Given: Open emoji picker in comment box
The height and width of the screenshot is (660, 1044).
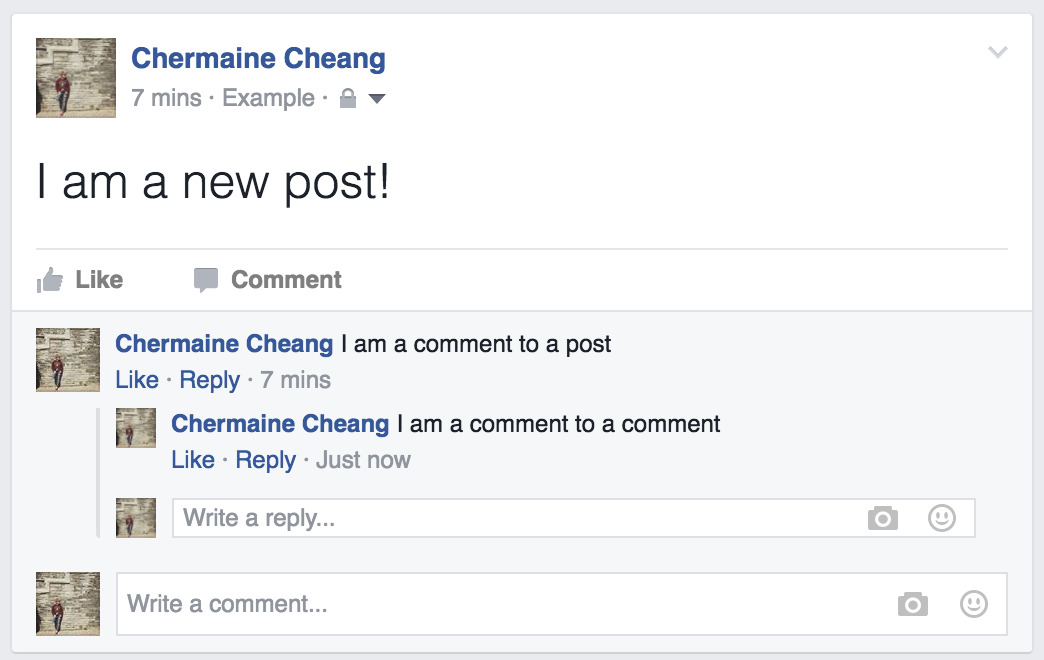Looking at the screenshot, I should (974, 604).
